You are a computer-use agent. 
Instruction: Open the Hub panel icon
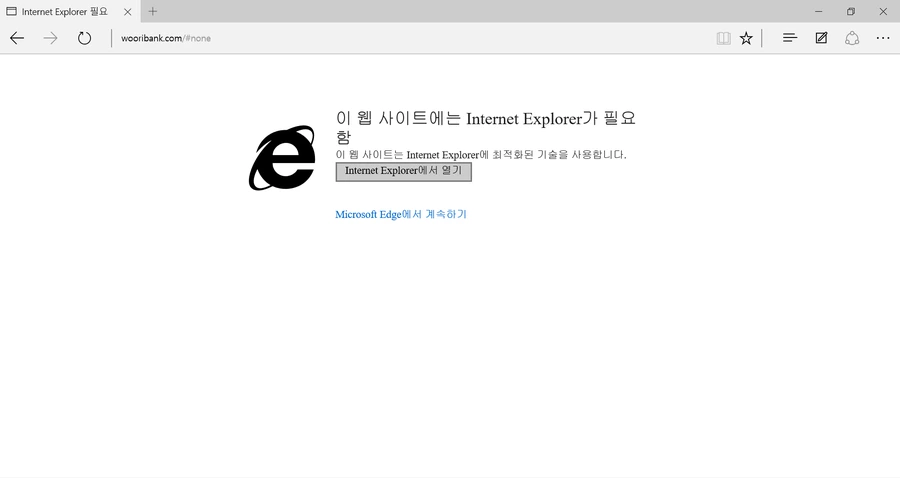790,38
